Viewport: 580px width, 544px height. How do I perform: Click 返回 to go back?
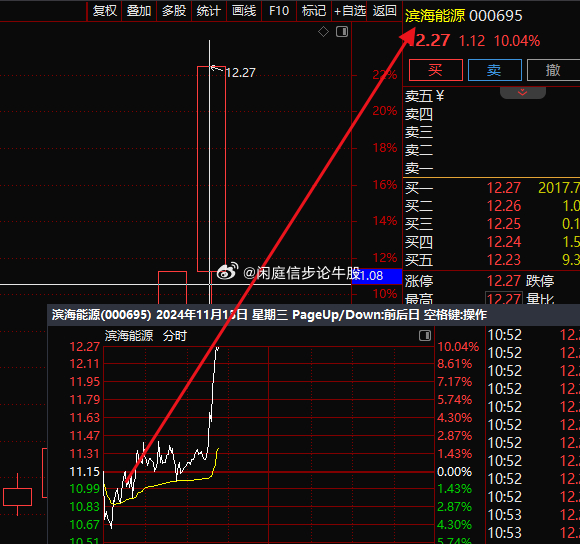pyautogui.click(x=384, y=11)
